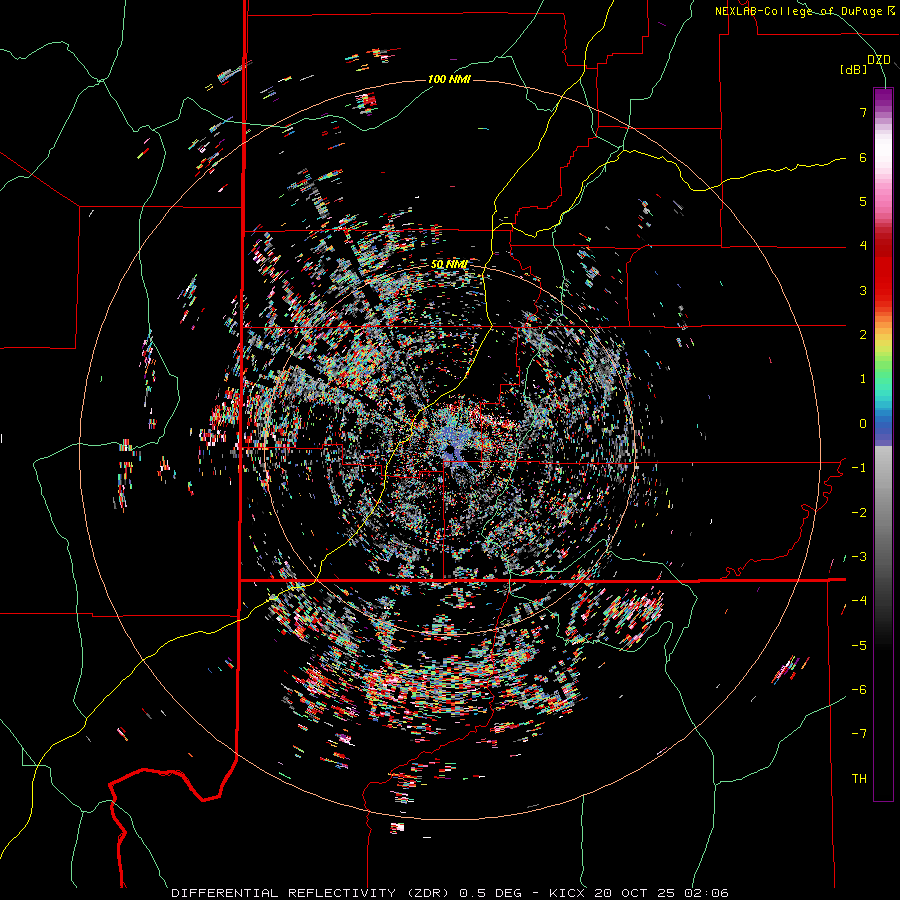The image size is (900, 900).
Task: Click the Differential Reflectivity KICX caption
Action: click(450, 893)
